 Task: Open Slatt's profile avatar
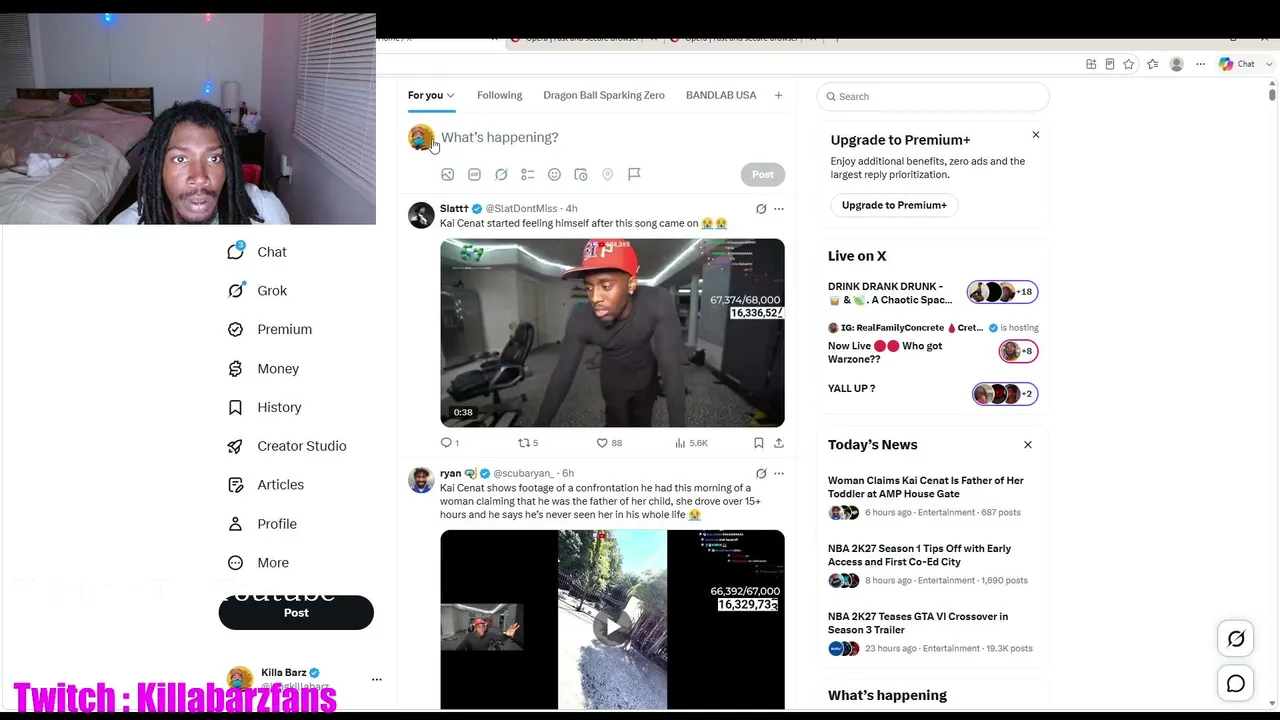click(421, 215)
